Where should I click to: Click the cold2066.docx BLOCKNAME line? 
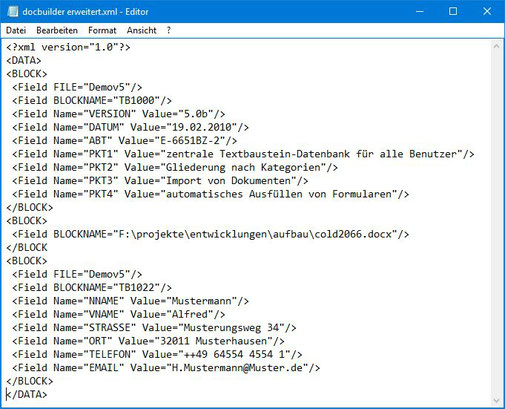pyautogui.click(x=210, y=234)
